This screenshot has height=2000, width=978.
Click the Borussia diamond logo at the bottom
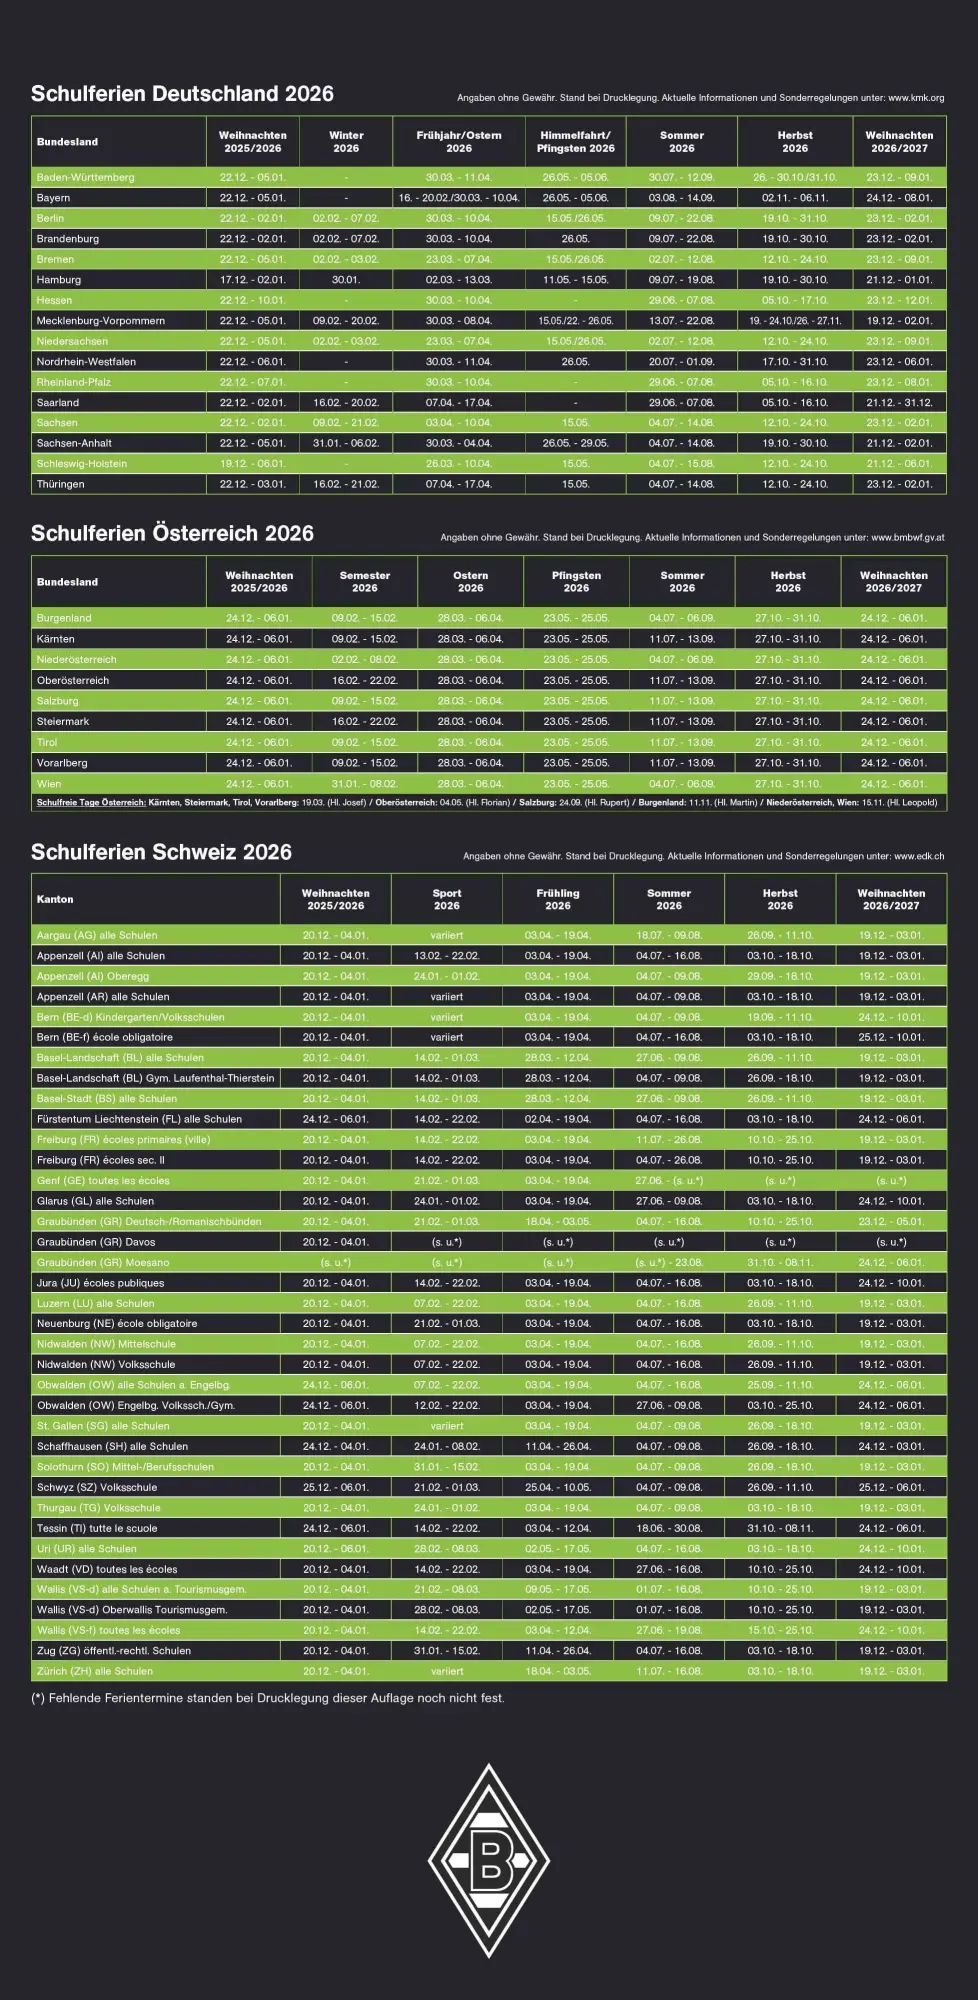pos(489,1860)
